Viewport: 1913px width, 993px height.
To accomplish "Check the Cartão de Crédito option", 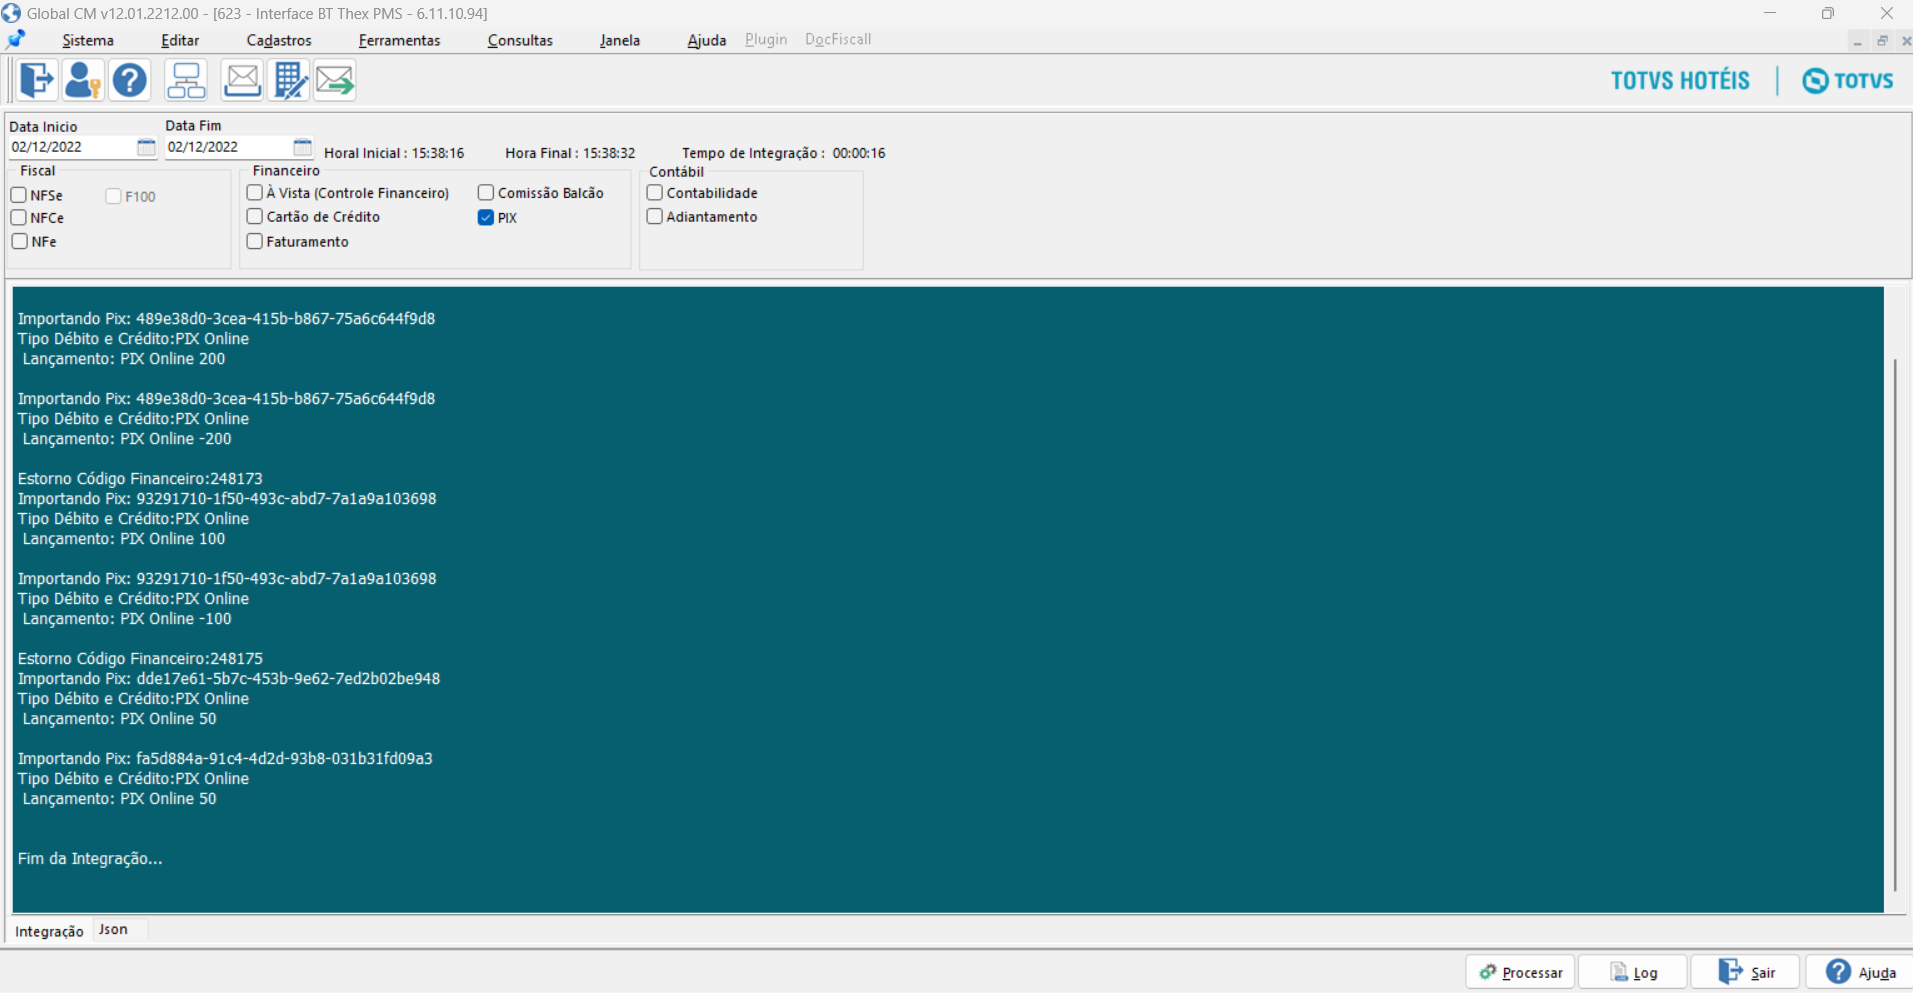I will [255, 216].
